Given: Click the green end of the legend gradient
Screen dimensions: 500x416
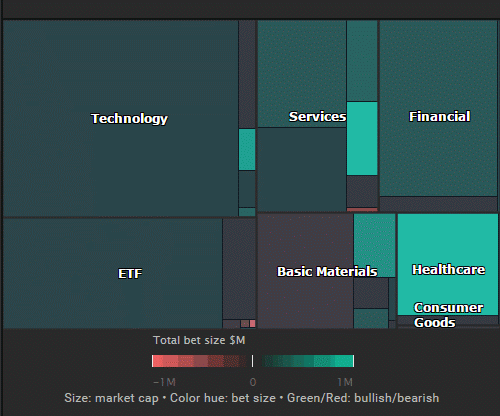Looking at the screenshot, I should tap(347, 361).
